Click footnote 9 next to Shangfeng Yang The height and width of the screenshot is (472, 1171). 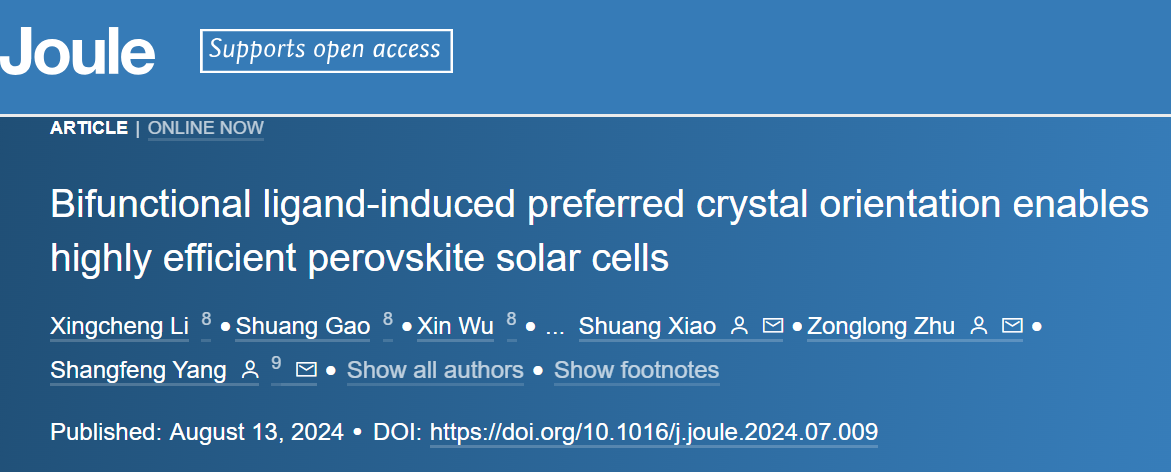click(276, 364)
